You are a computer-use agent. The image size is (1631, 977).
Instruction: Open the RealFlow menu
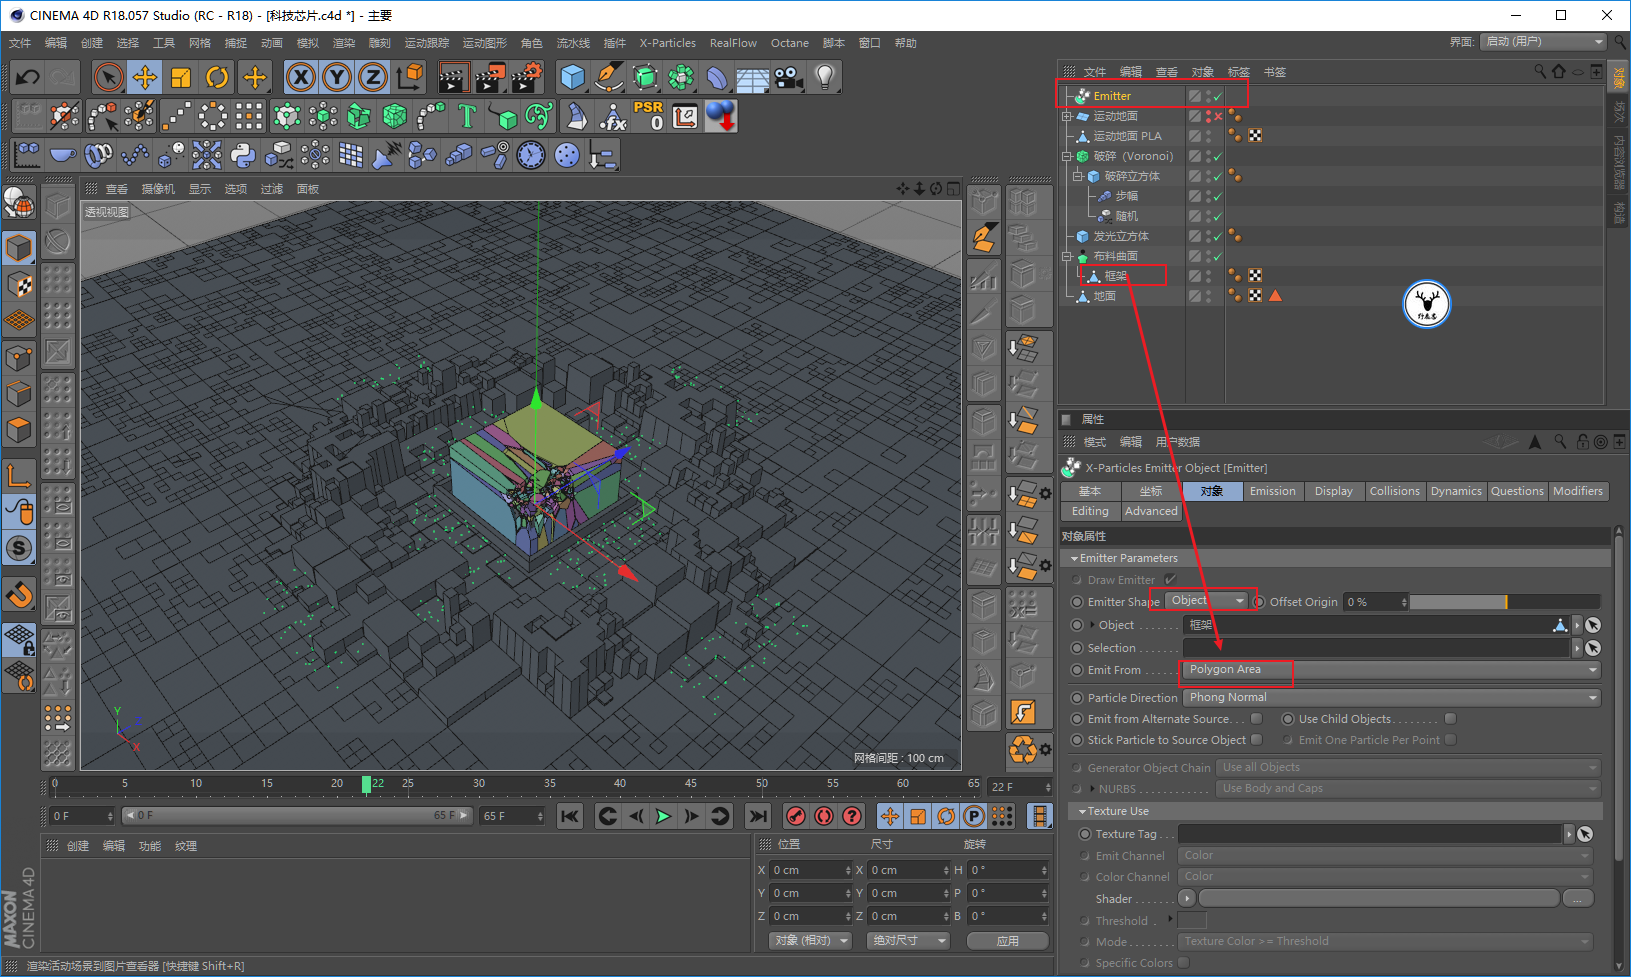point(733,43)
